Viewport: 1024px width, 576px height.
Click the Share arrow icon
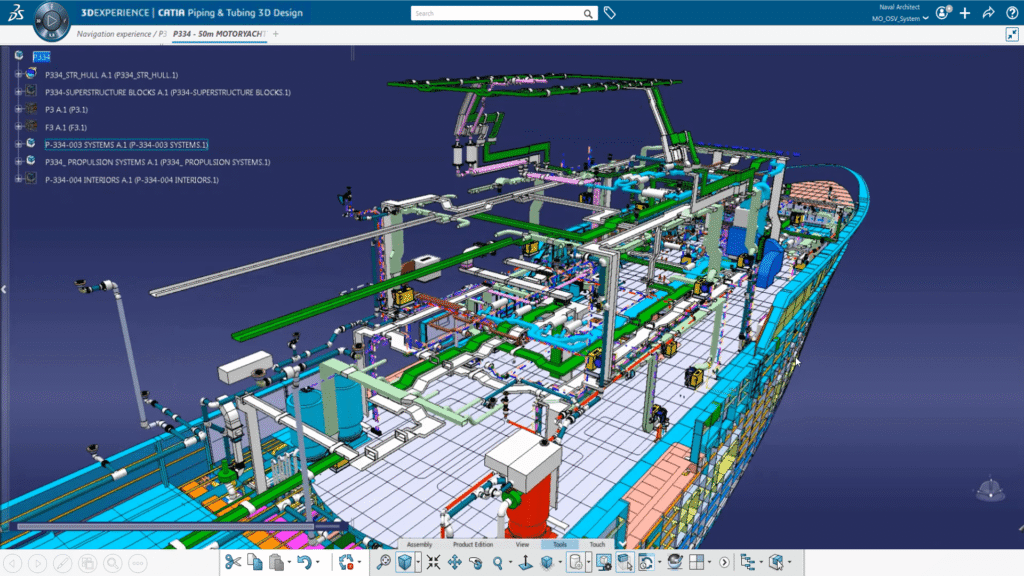[x=988, y=14]
